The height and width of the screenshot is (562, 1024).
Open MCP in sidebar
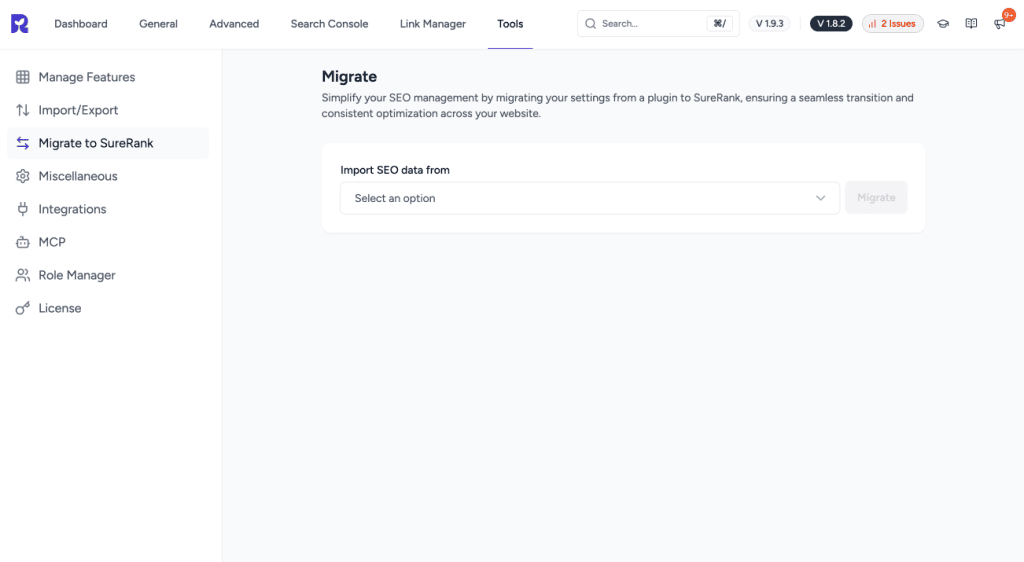pos(108,242)
